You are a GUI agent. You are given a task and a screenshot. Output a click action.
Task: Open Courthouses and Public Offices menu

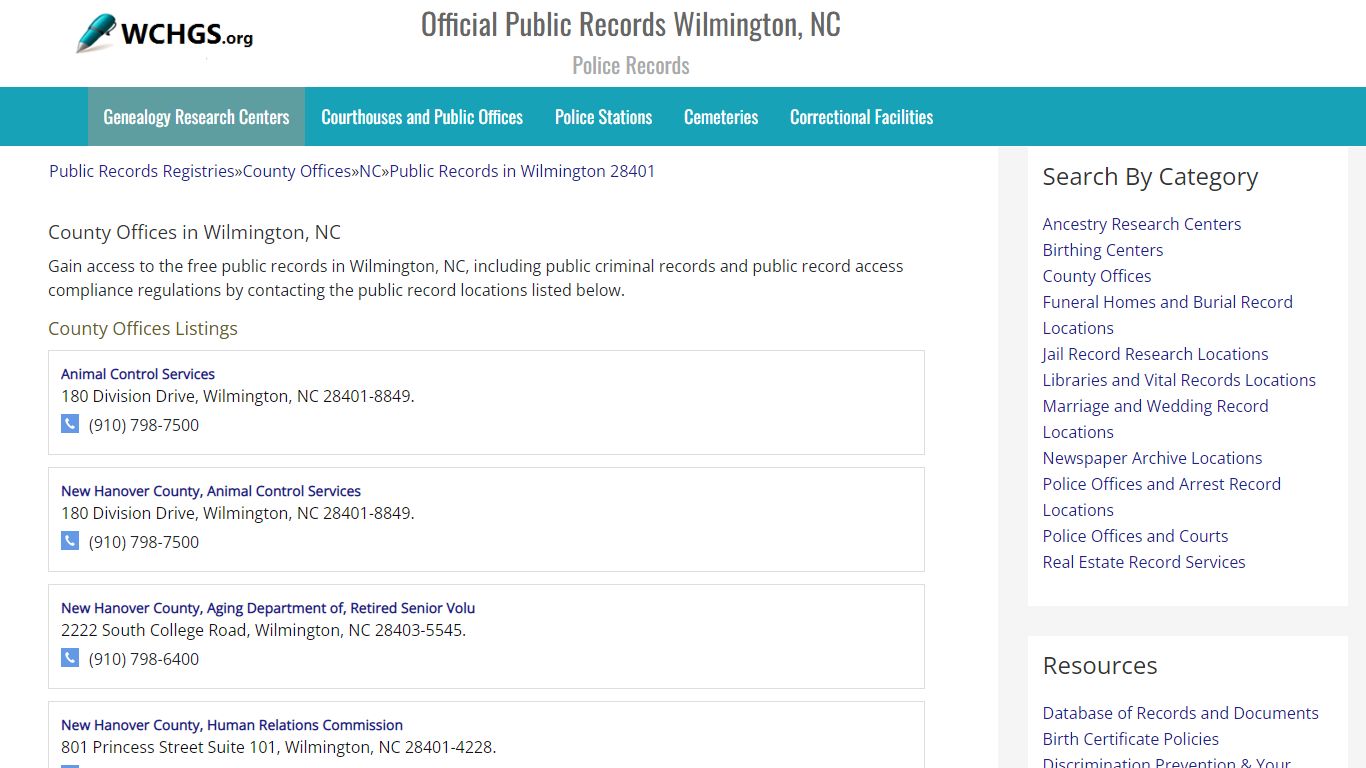tap(422, 117)
